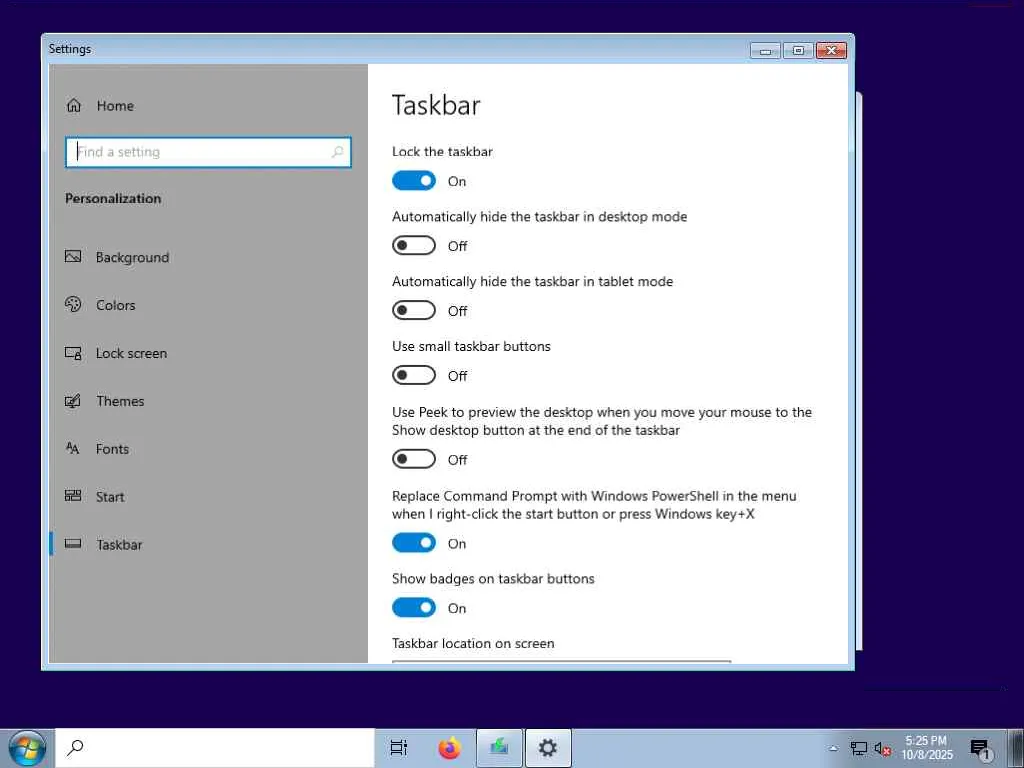
Task: Go to Lock screen settings page
Action: tap(131, 353)
